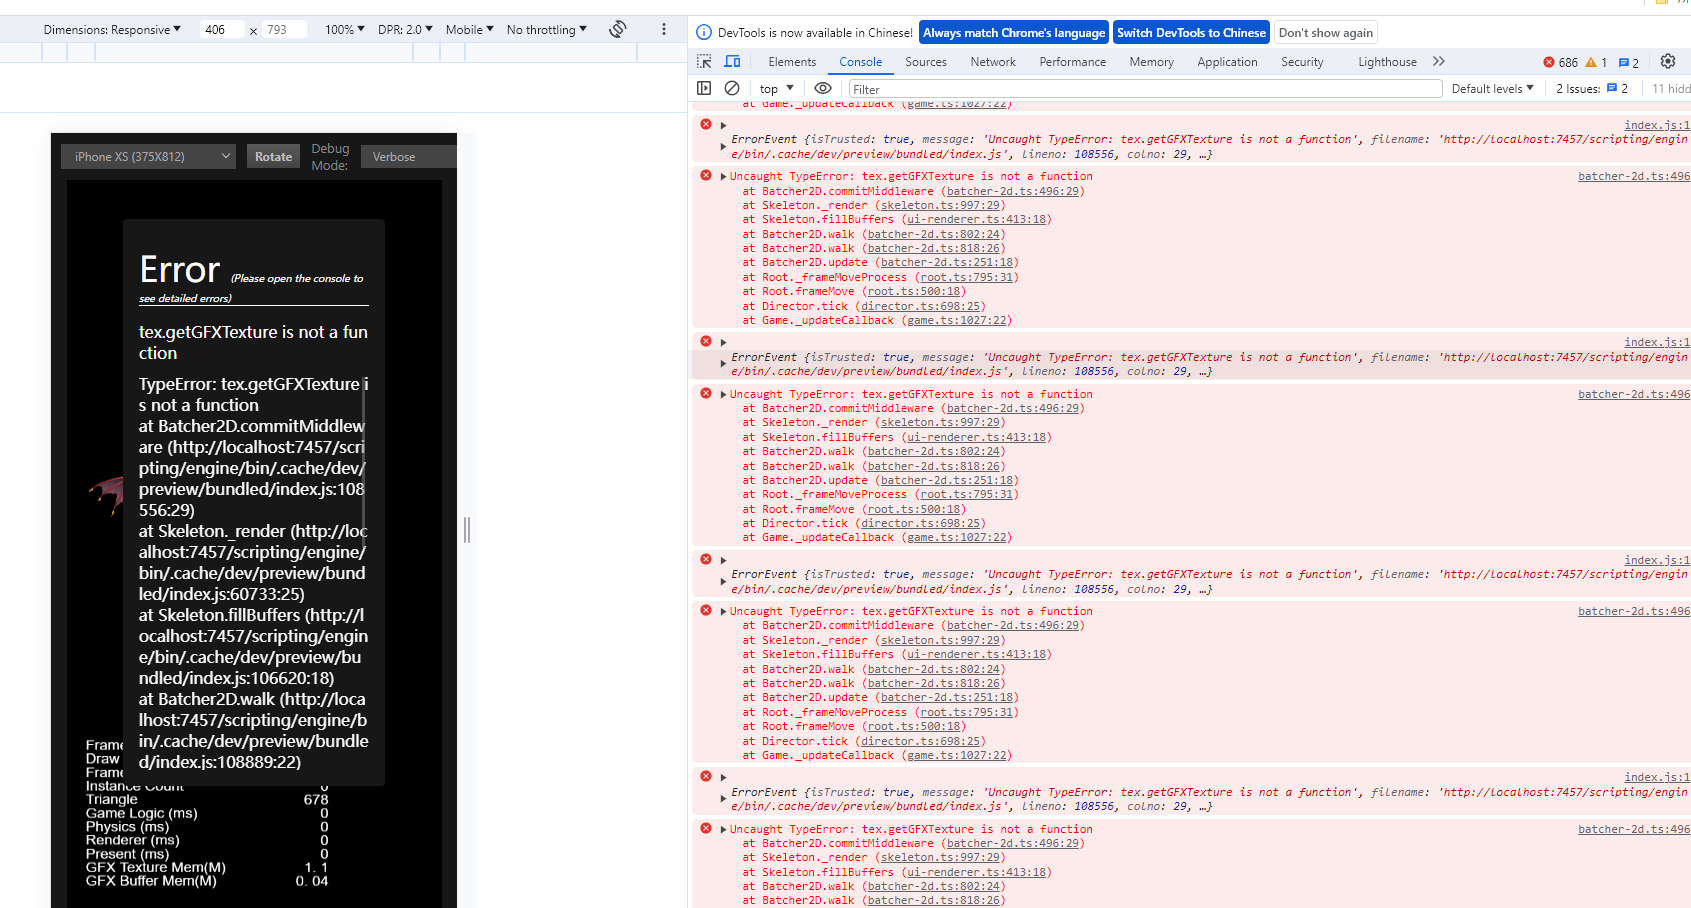Screen dimensions: 1691x908
Task: Create a live expression with eye icon
Action: (x=823, y=88)
